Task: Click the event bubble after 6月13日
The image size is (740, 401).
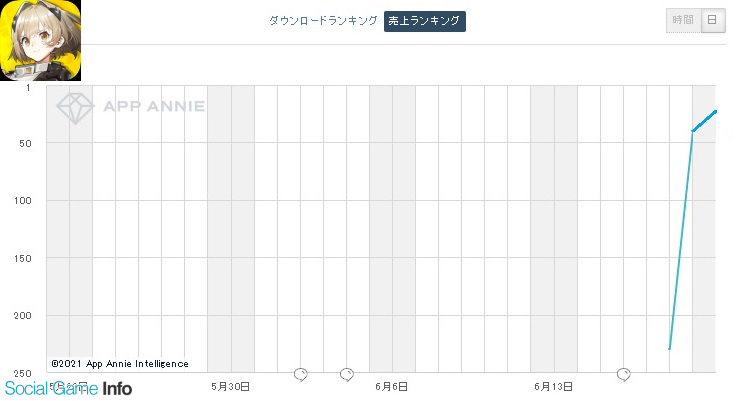Action: point(623,375)
